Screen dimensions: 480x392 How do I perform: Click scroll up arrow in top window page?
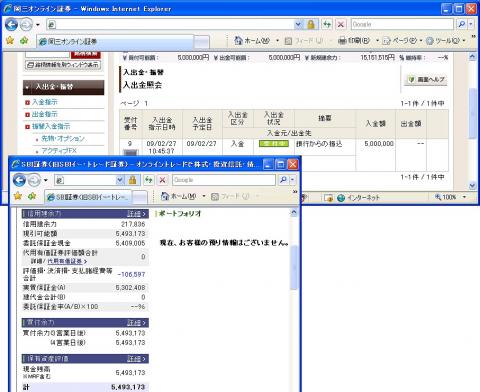point(472,57)
